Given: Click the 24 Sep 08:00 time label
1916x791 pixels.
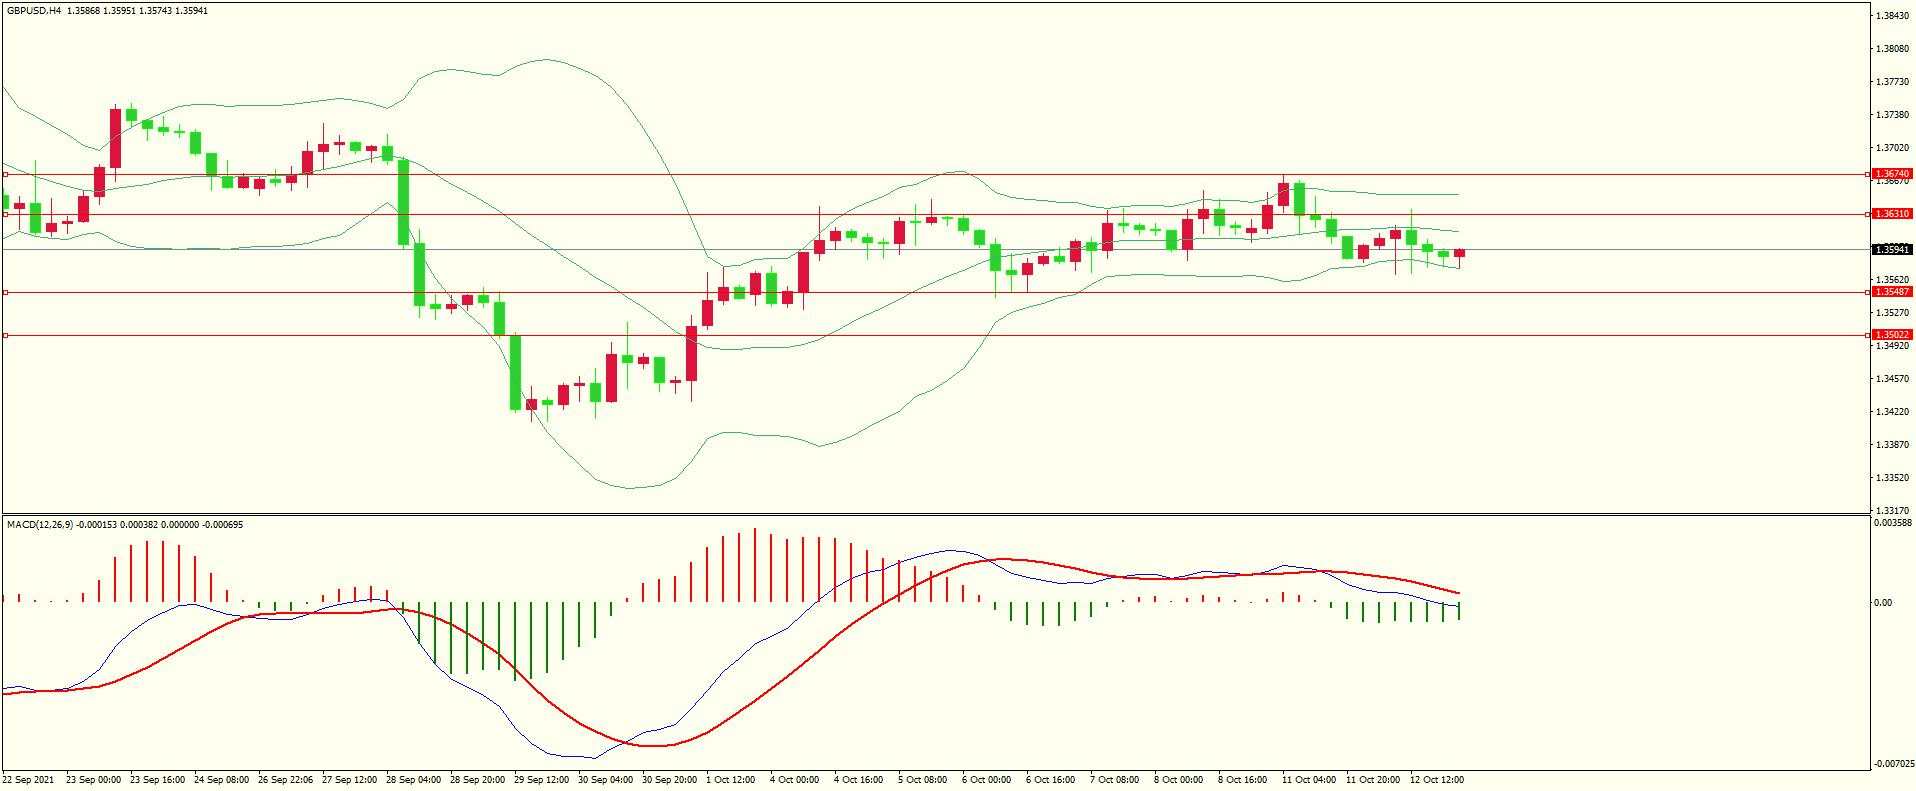Looking at the screenshot, I should tap(221, 779).
